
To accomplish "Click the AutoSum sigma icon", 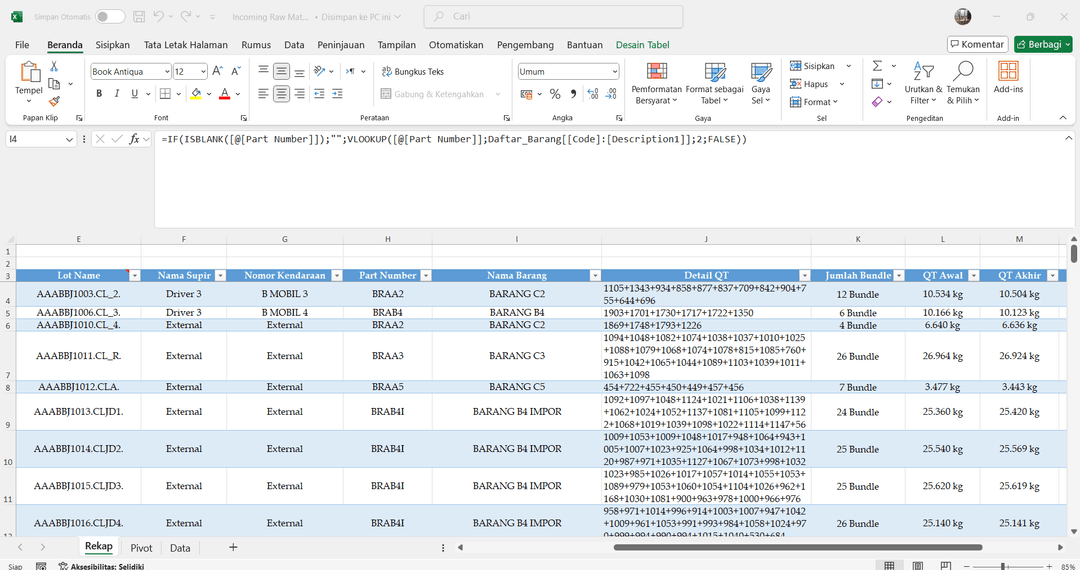I will tap(877, 66).
